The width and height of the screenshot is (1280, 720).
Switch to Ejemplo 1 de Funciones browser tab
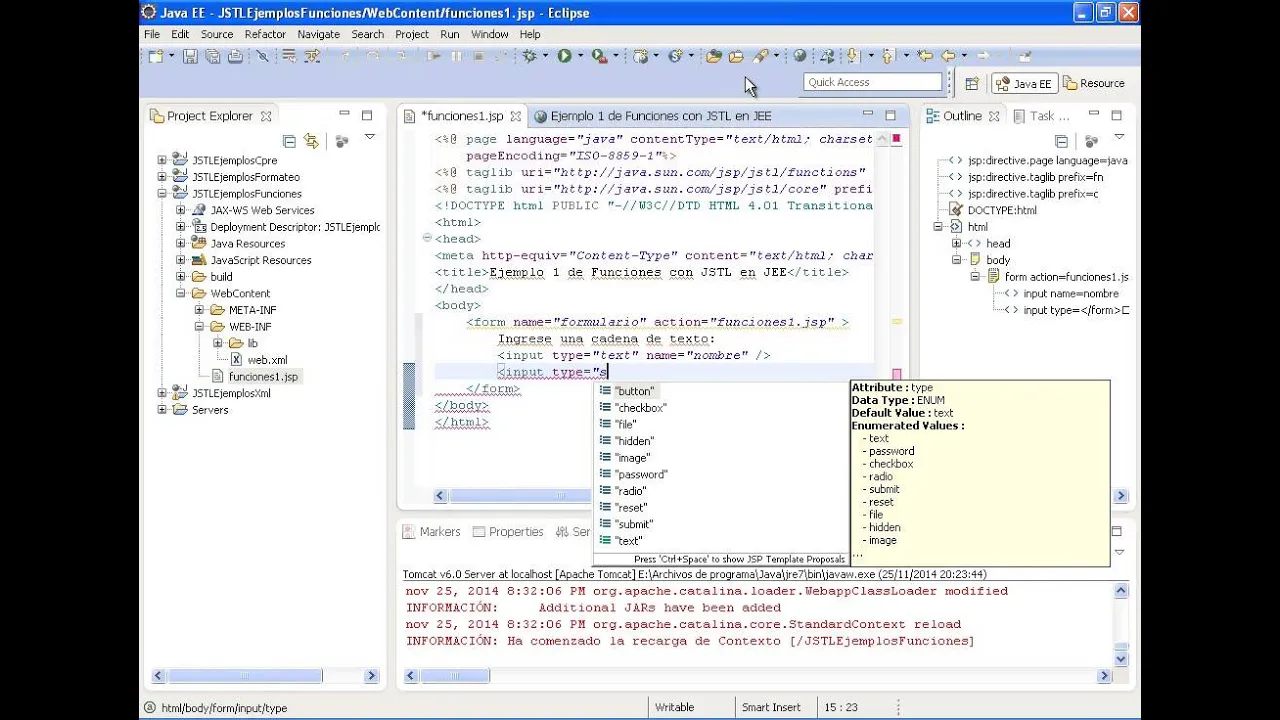[652, 116]
